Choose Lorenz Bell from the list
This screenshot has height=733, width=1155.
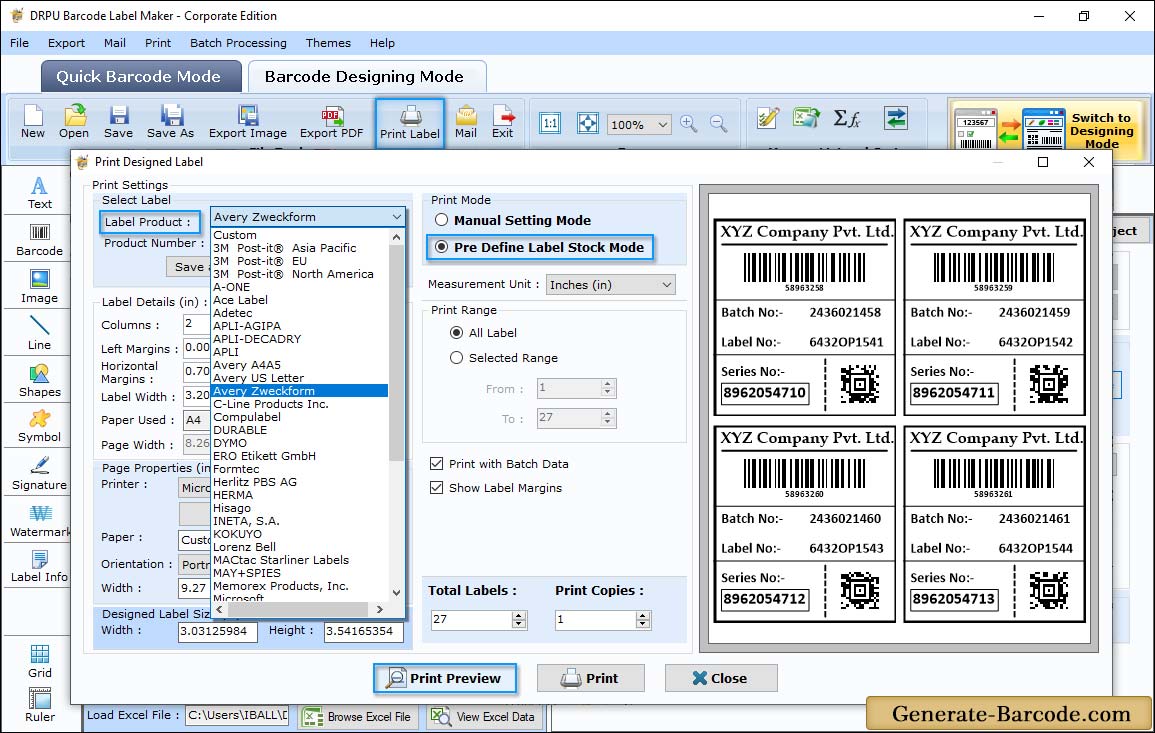click(245, 547)
